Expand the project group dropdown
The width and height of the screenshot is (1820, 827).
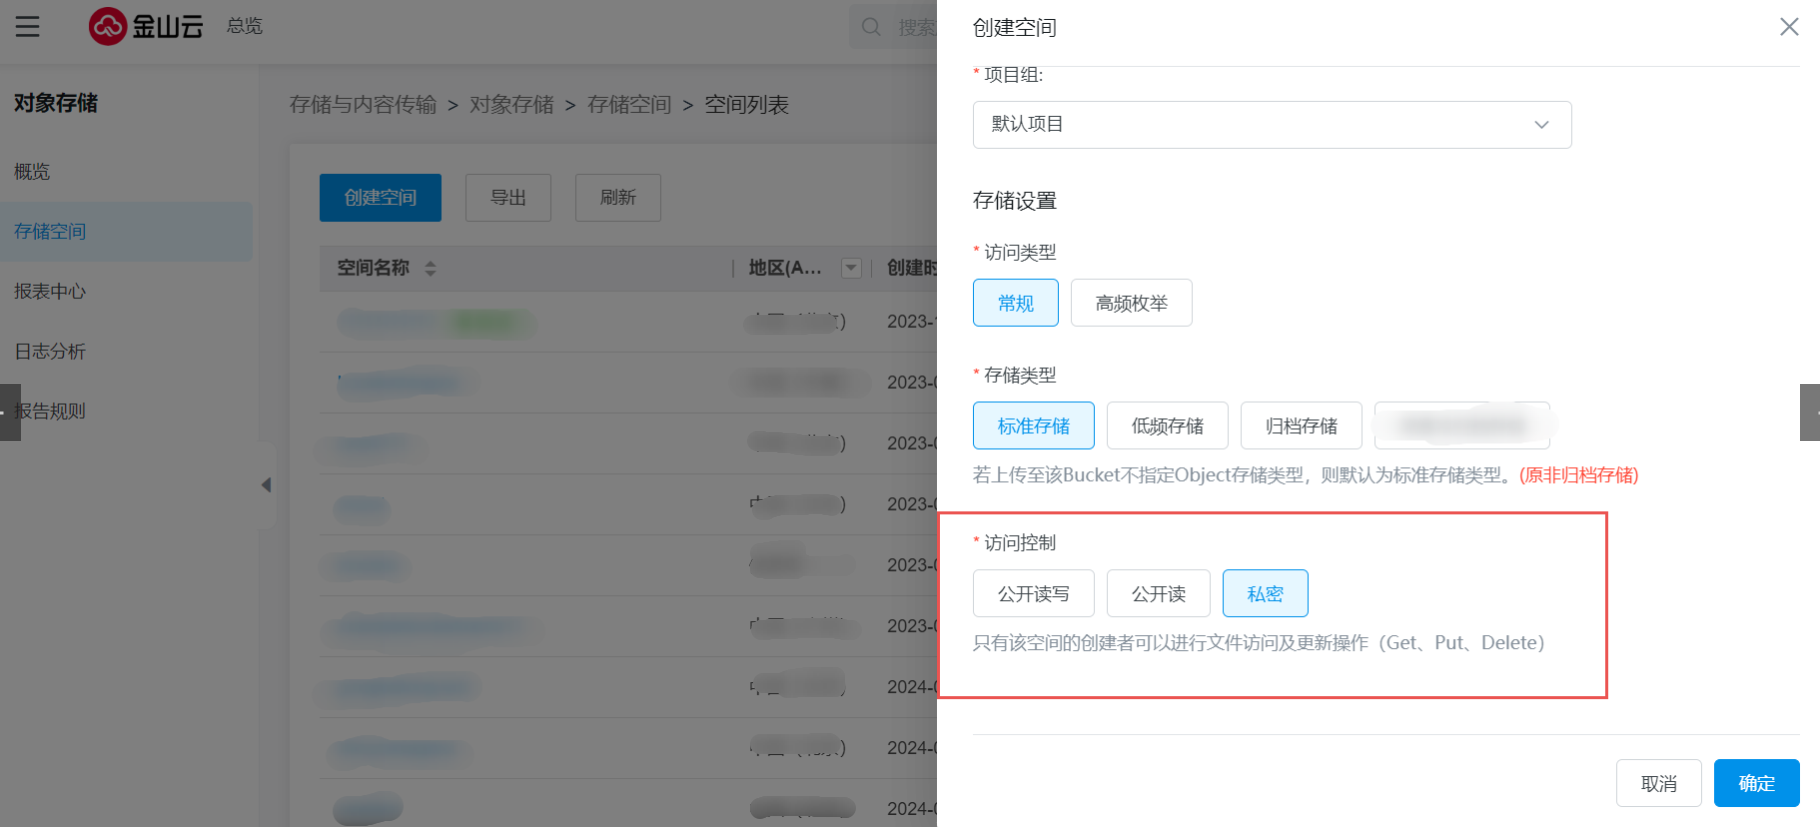coord(1272,125)
